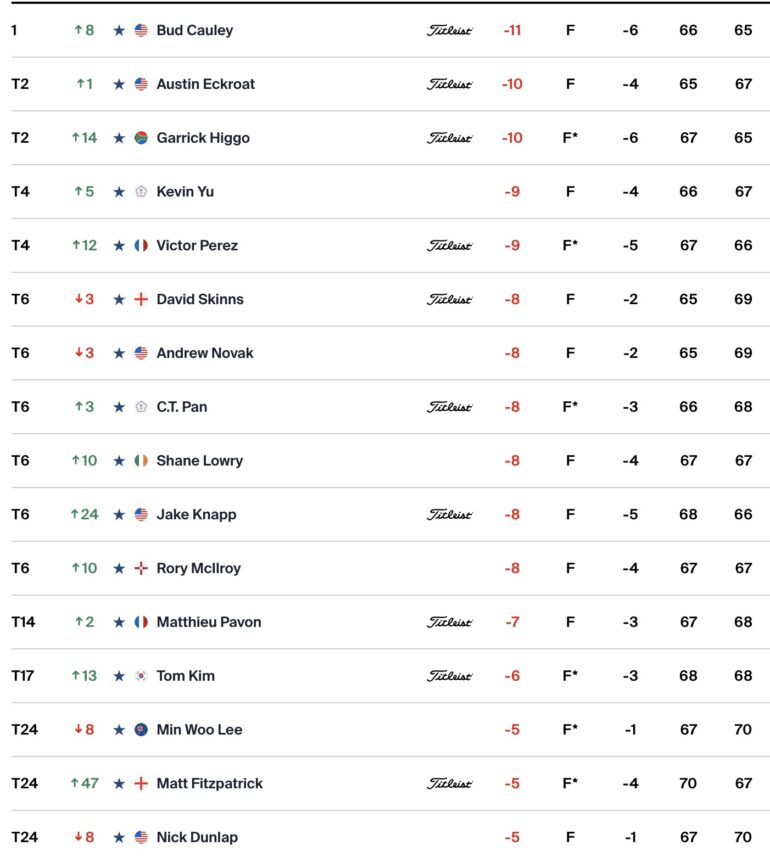770x863 pixels.
Task: Click the South Korea flag beside Tom Kim
Action: 141,676
